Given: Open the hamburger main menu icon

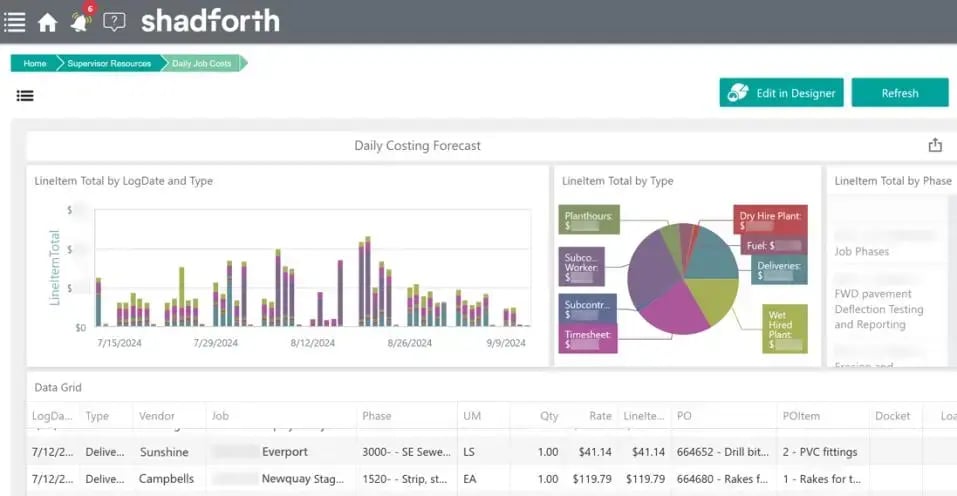Looking at the screenshot, I should [x=15, y=22].
